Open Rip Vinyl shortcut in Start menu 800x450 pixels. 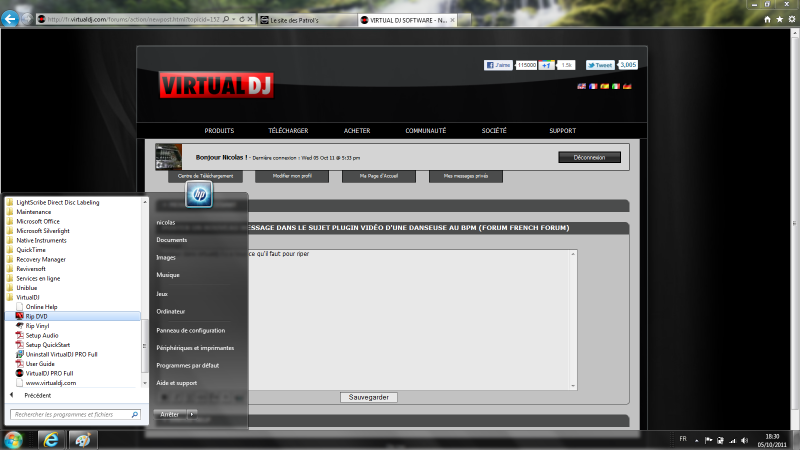(x=37, y=326)
